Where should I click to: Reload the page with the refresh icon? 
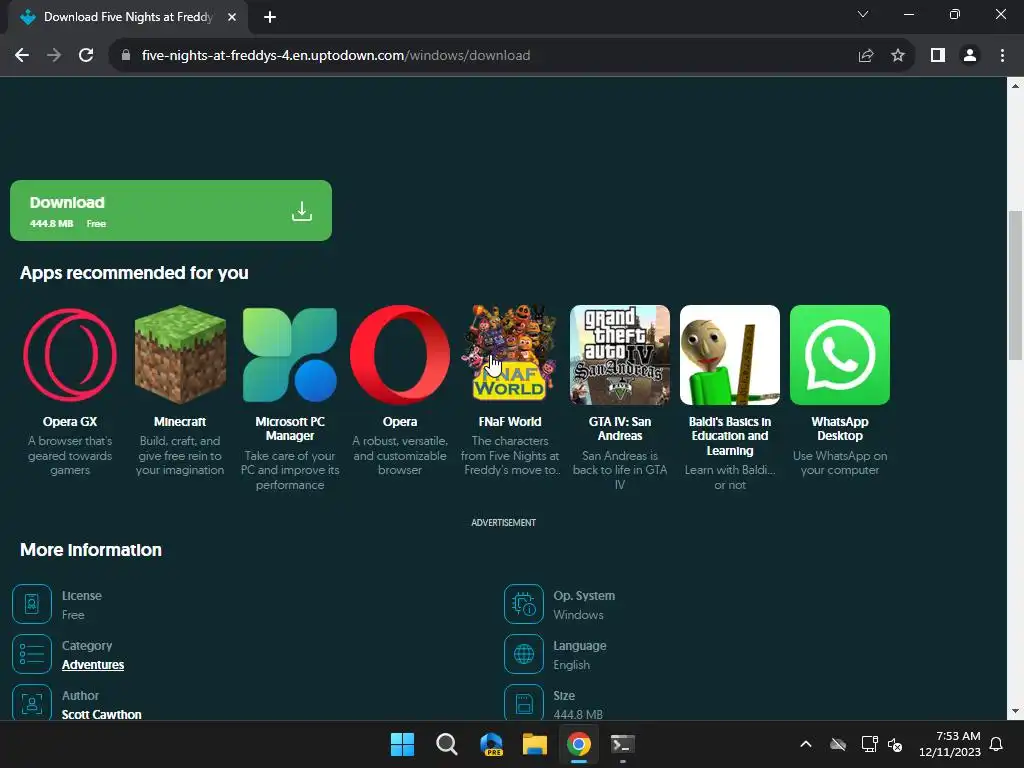(x=86, y=56)
